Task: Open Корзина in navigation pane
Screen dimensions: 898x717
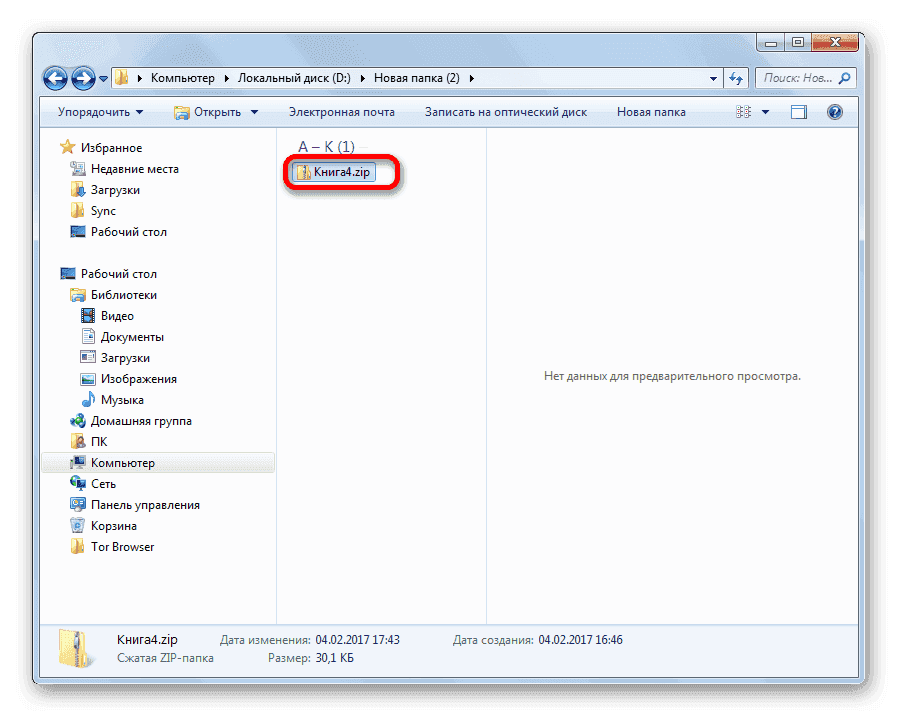Action: 113,526
